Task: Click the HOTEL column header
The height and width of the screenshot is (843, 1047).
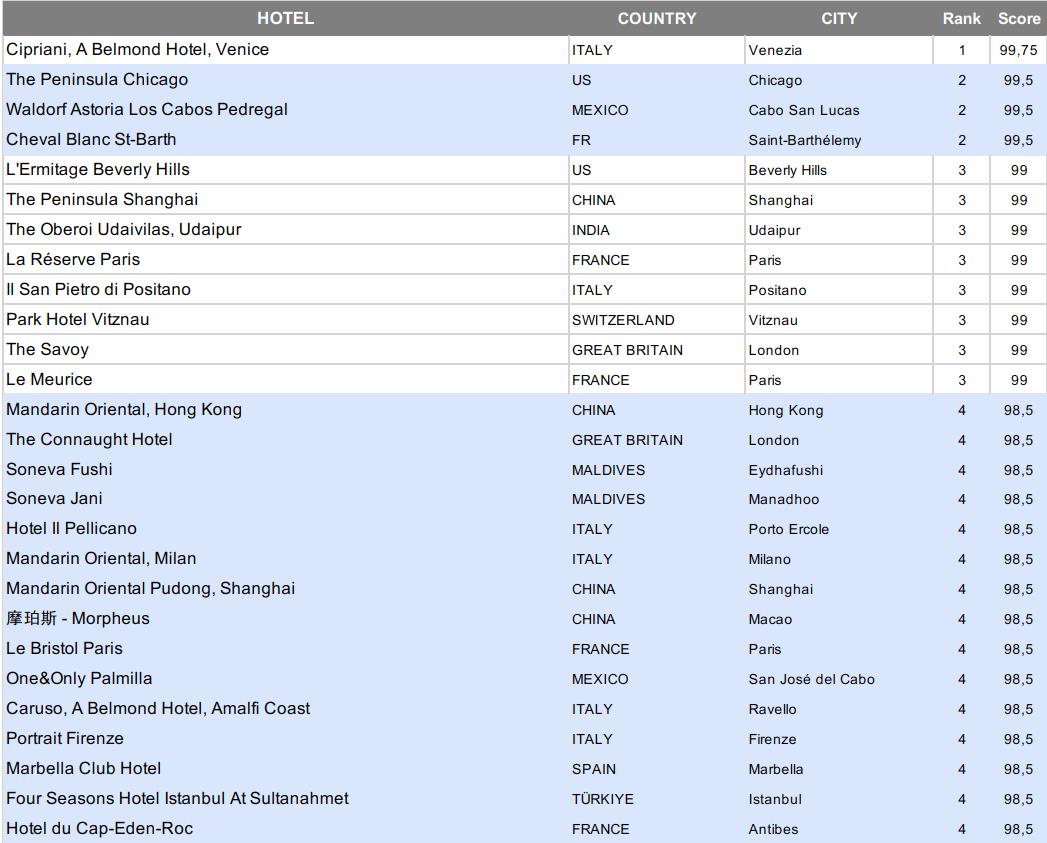Action: pyautogui.click(x=285, y=18)
